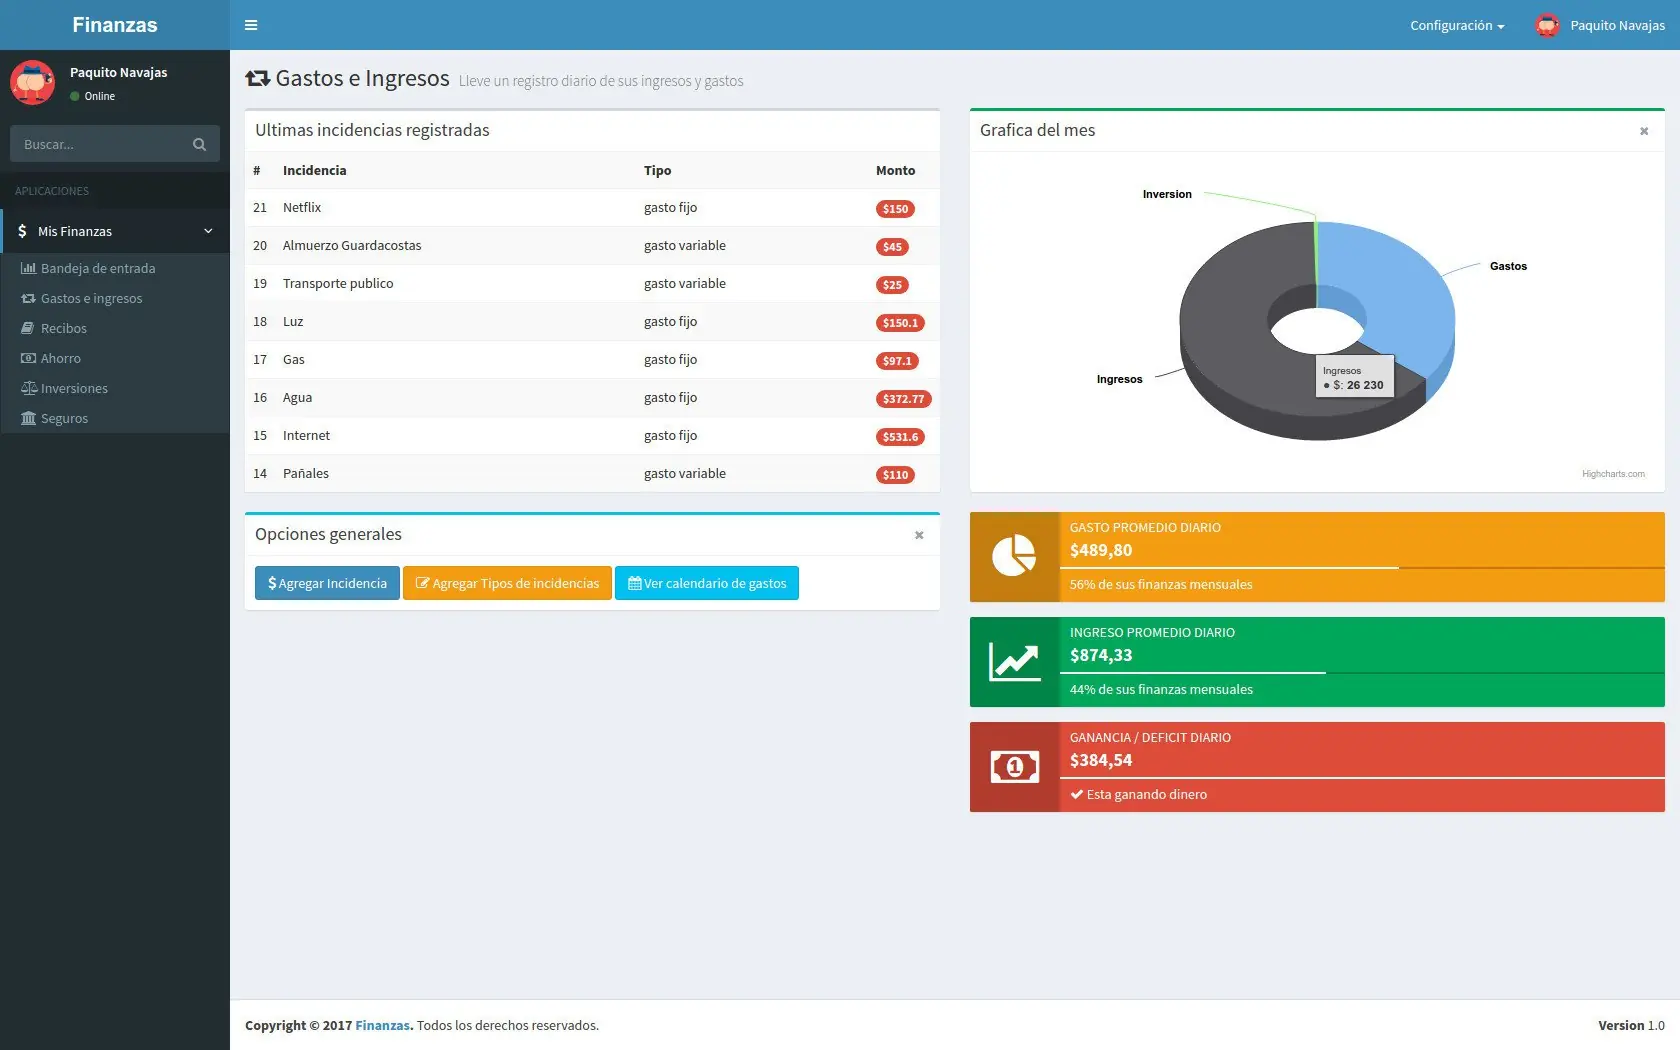This screenshot has height=1050, width=1680.
Task: Open the Configuración dropdown
Action: click(x=1457, y=25)
